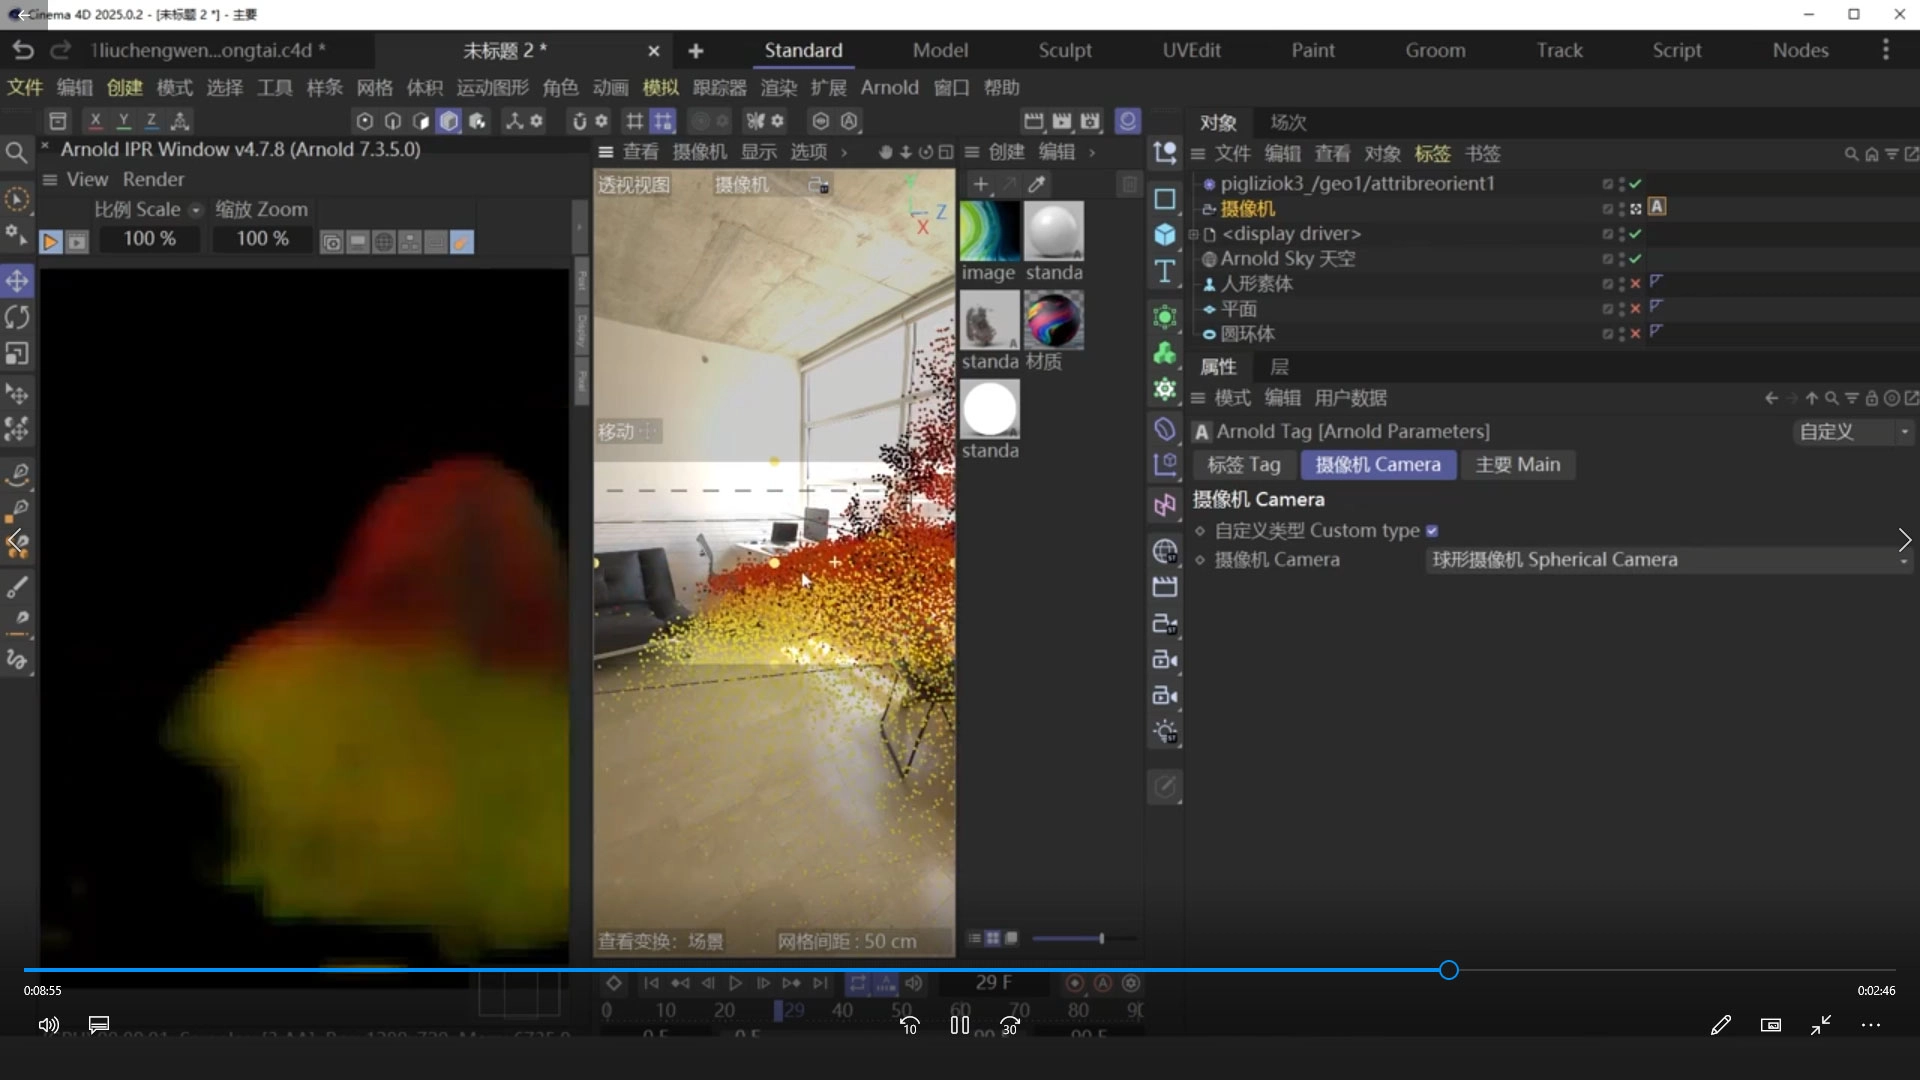The height and width of the screenshot is (1080, 1920).
Task: Select the white standard material thumbnail
Action: pyautogui.click(x=990, y=410)
